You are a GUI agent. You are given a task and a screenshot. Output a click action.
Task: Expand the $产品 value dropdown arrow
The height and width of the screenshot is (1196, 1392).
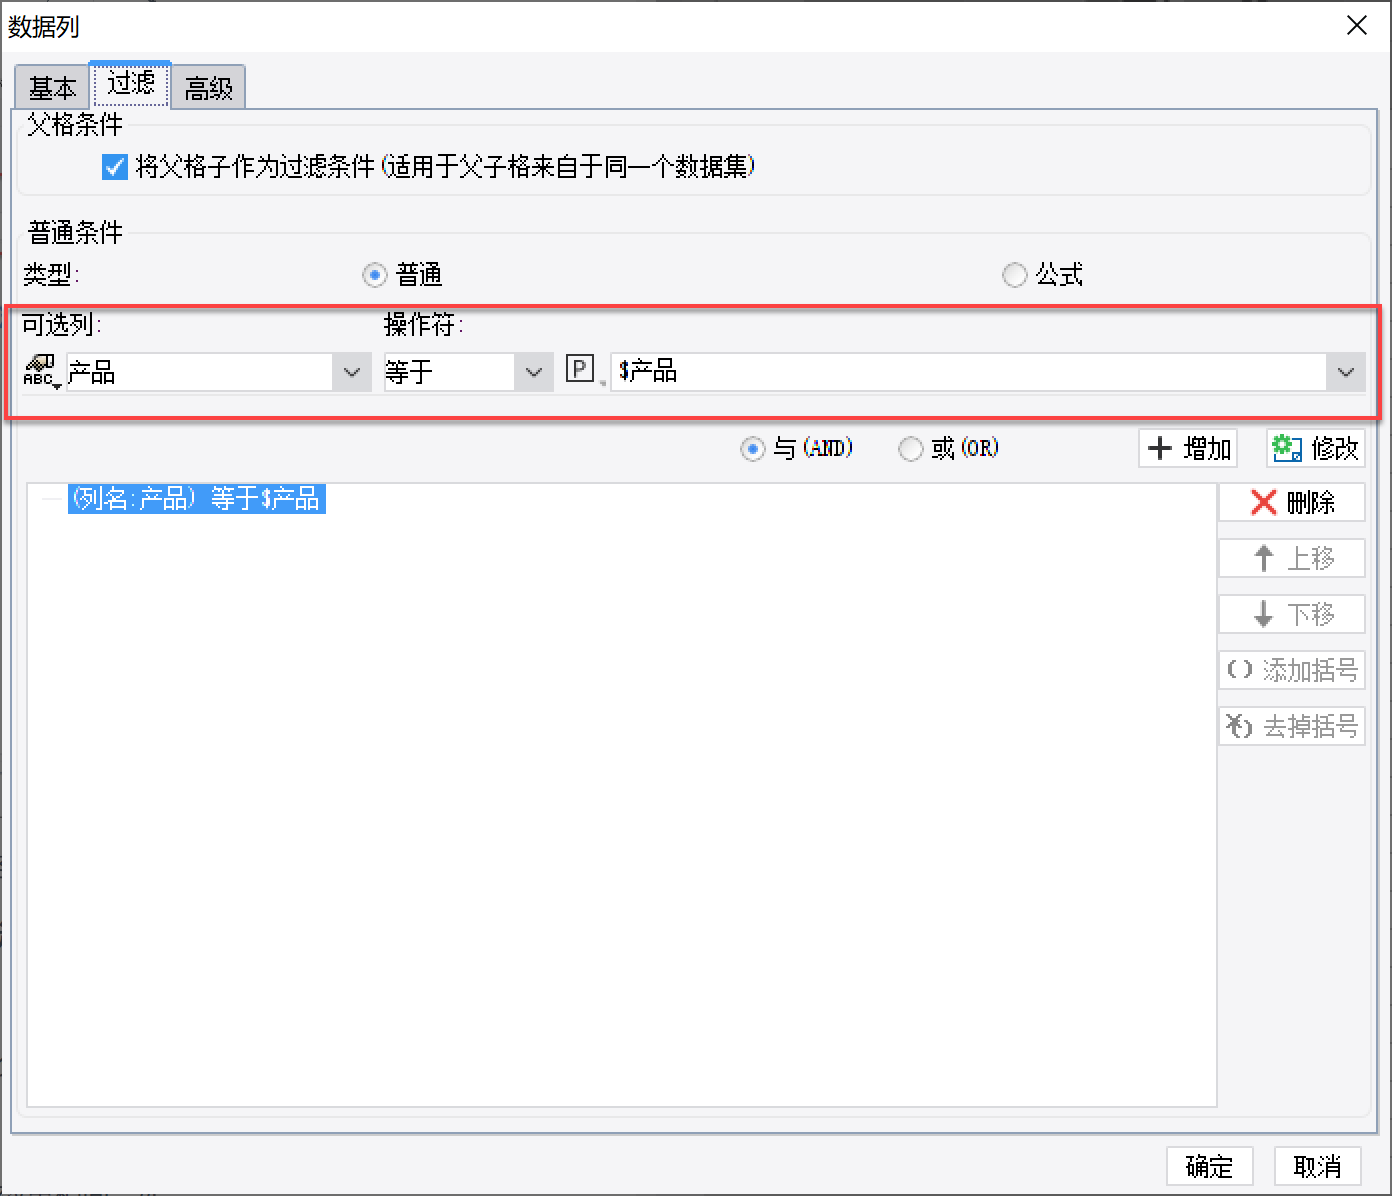(1346, 372)
